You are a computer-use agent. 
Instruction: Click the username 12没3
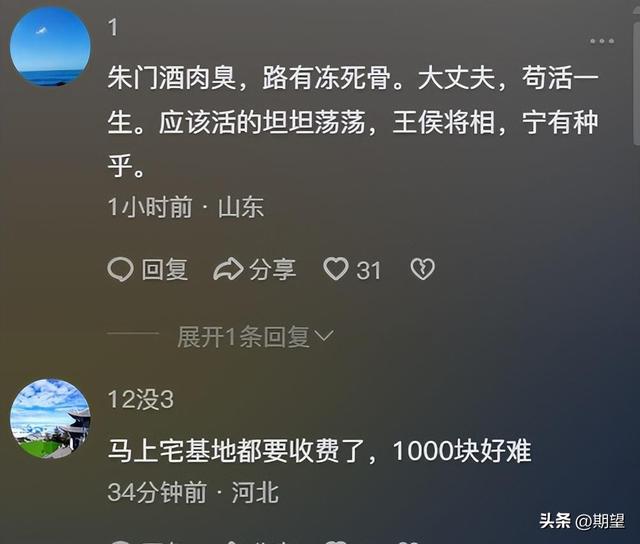point(141,400)
